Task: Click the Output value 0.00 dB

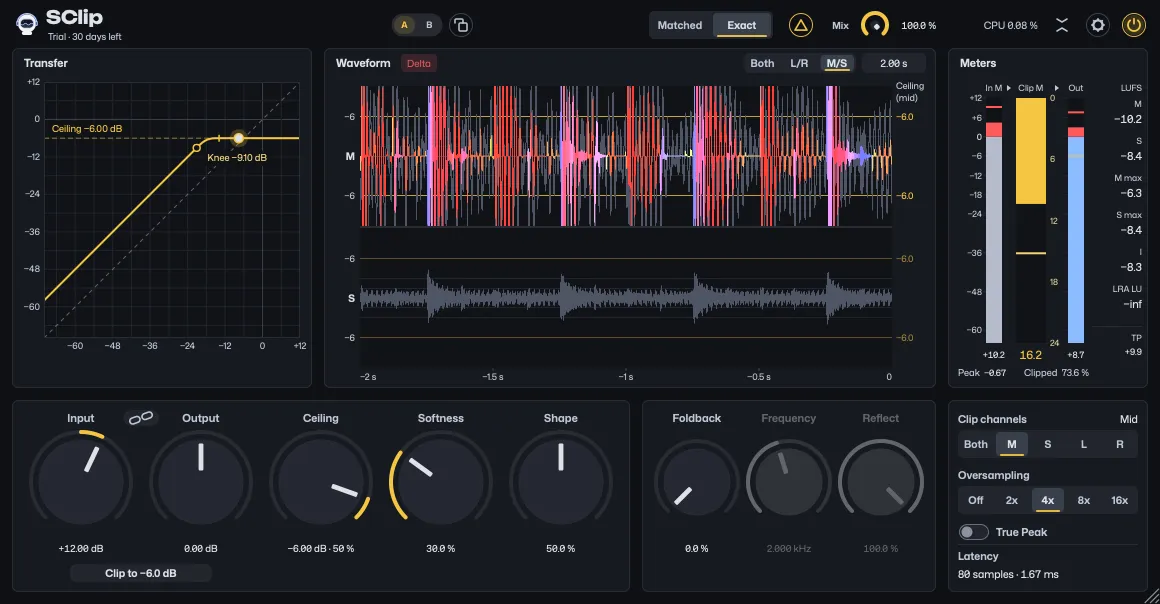Action: tap(200, 548)
